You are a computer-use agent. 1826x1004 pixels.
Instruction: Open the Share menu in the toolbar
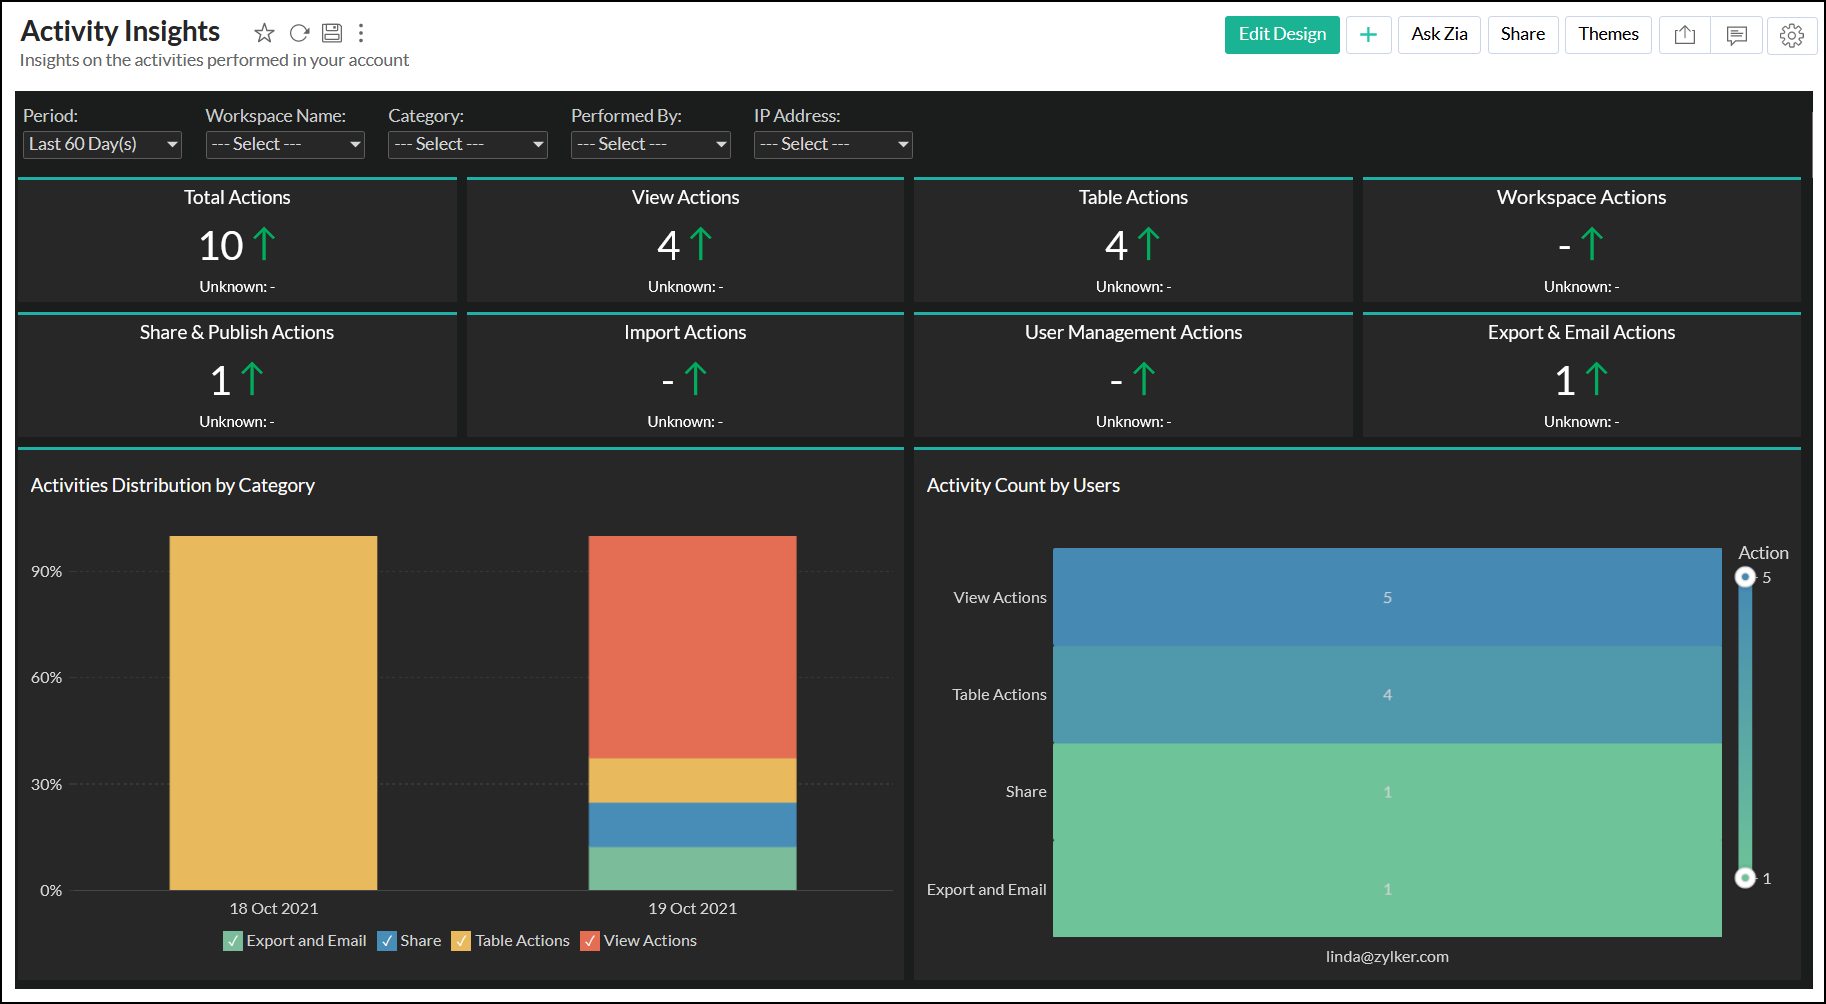[x=1522, y=35]
